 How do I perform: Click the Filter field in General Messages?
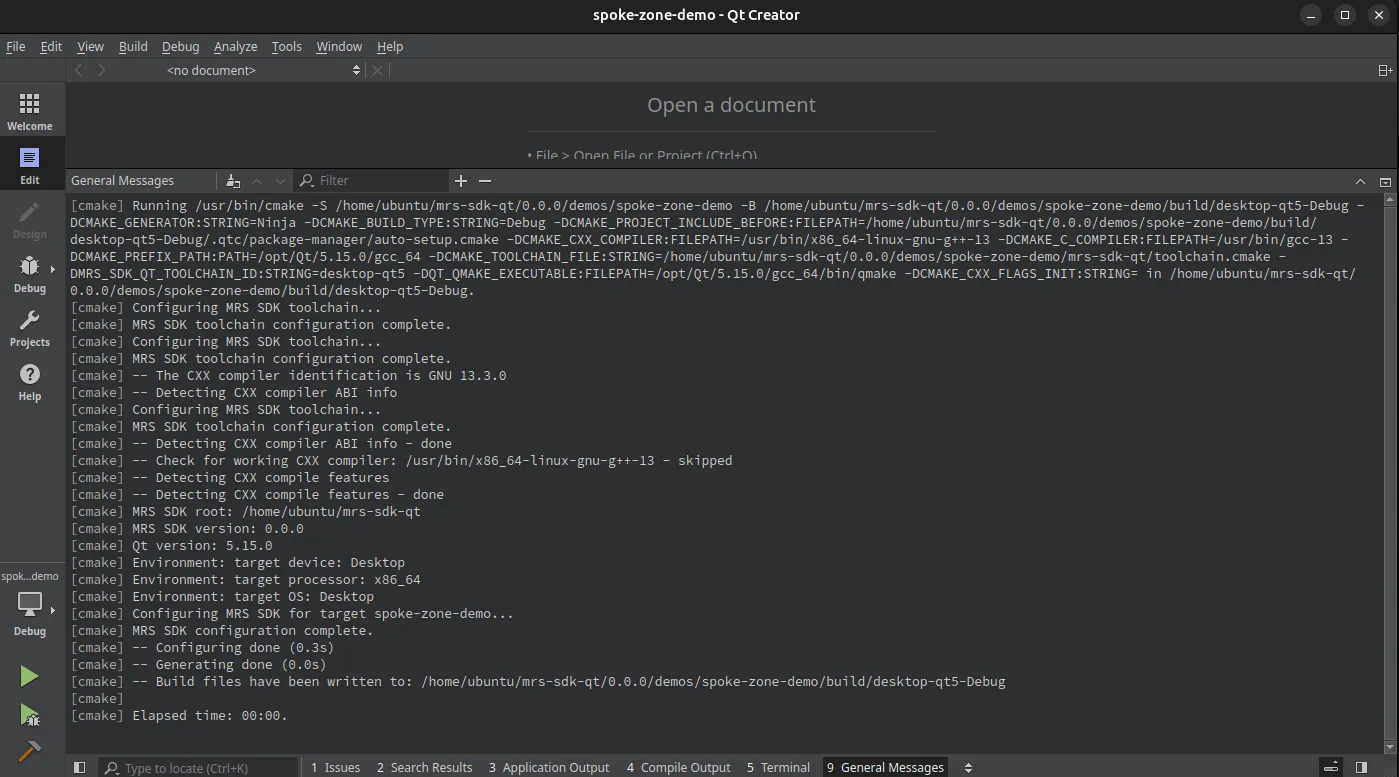[381, 181]
